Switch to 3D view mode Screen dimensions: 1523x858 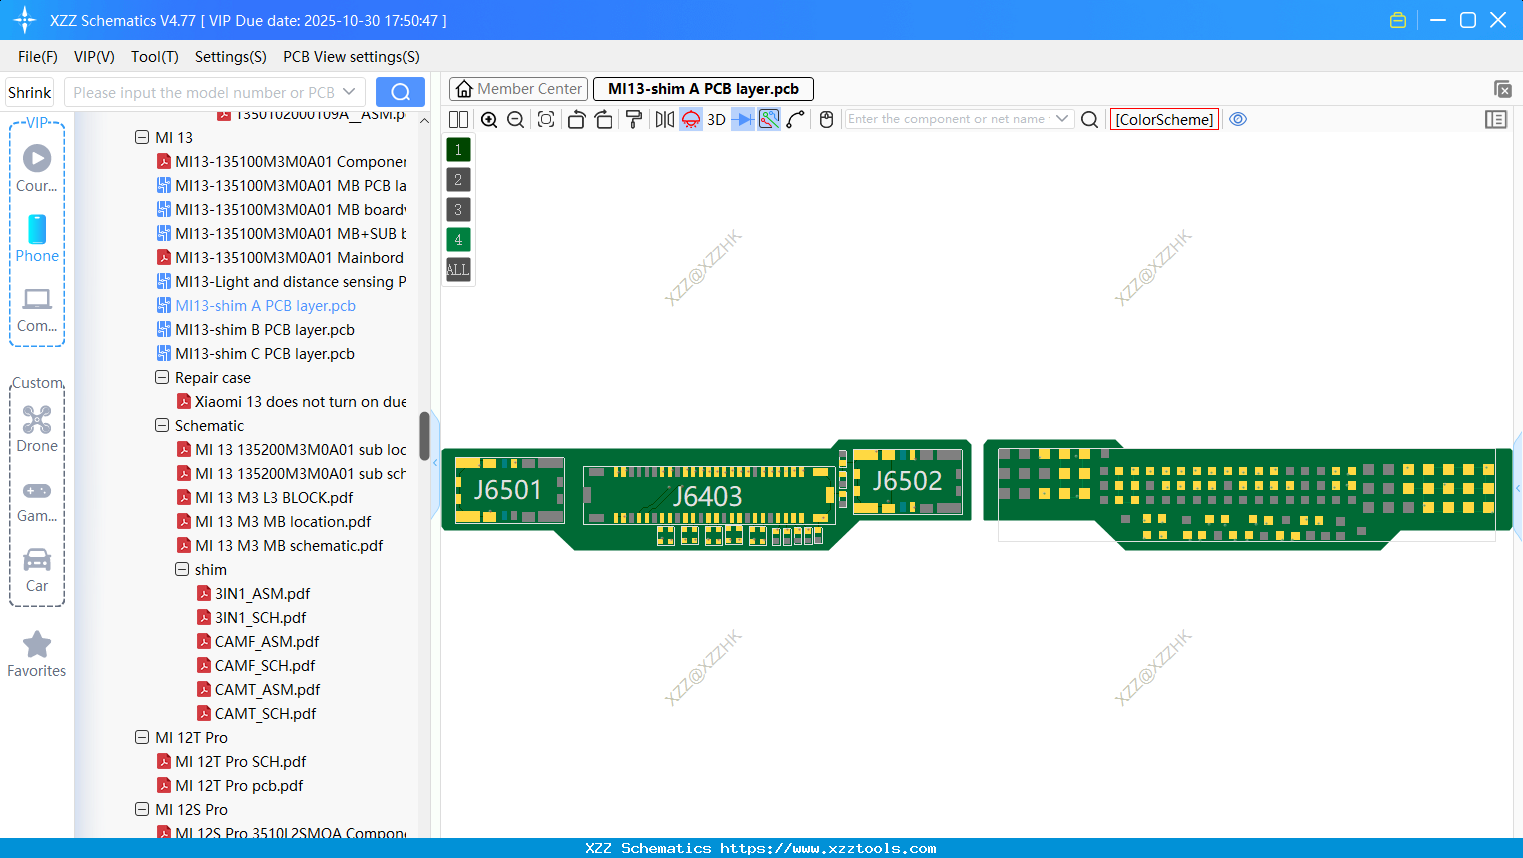[715, 119]
